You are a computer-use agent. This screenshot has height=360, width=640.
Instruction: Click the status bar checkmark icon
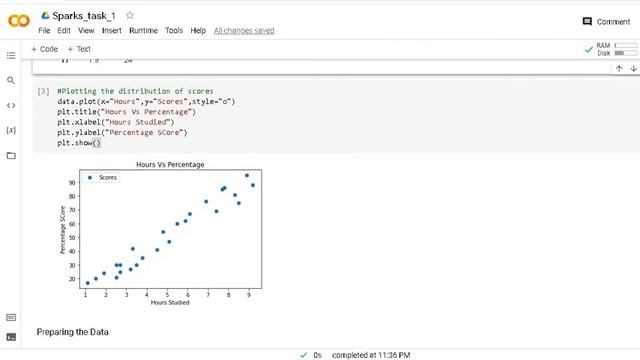point(303,355)
